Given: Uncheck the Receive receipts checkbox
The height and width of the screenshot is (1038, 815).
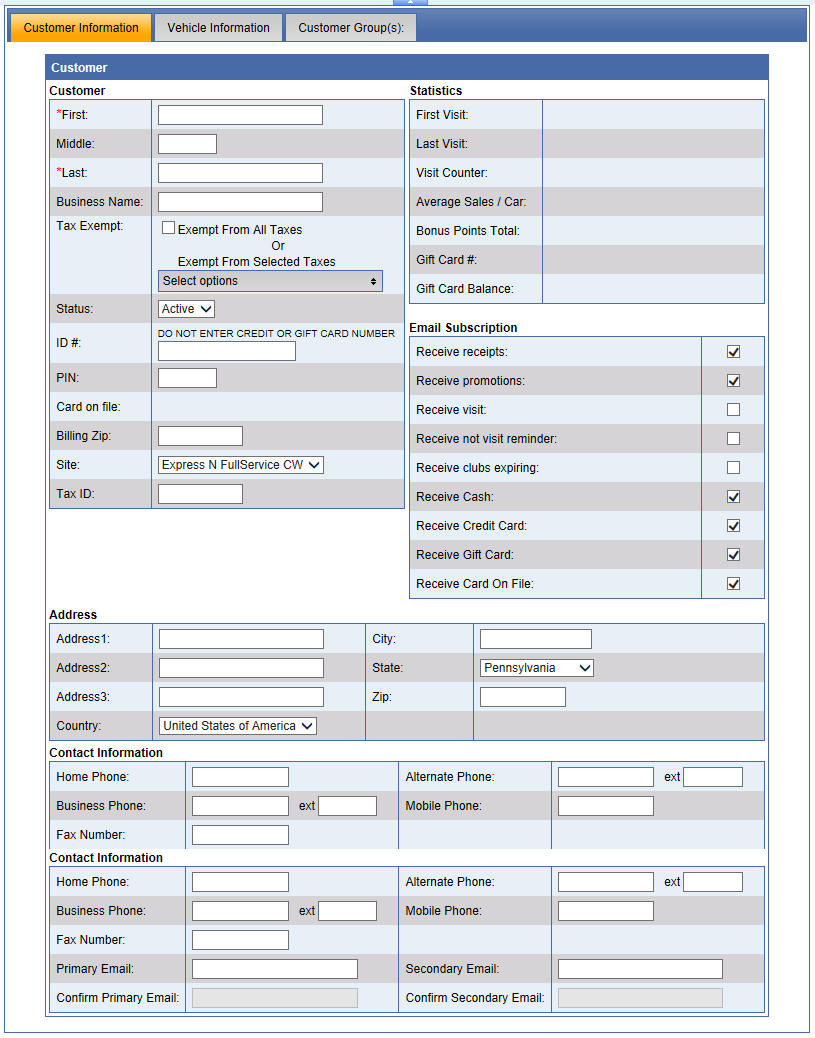Looking at the screenshot, I should [x=733, y=352].
